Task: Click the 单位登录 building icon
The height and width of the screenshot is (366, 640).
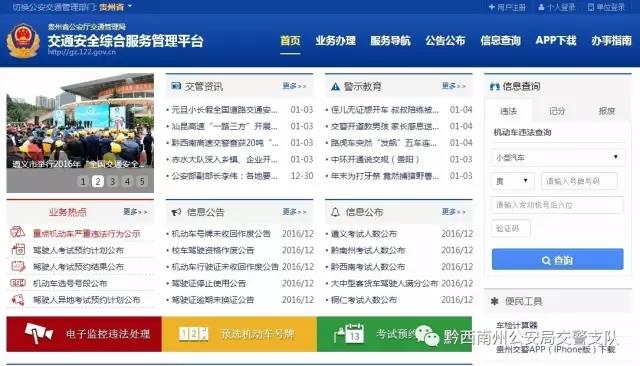Action: pyautogui.click(x=591, y=7)
